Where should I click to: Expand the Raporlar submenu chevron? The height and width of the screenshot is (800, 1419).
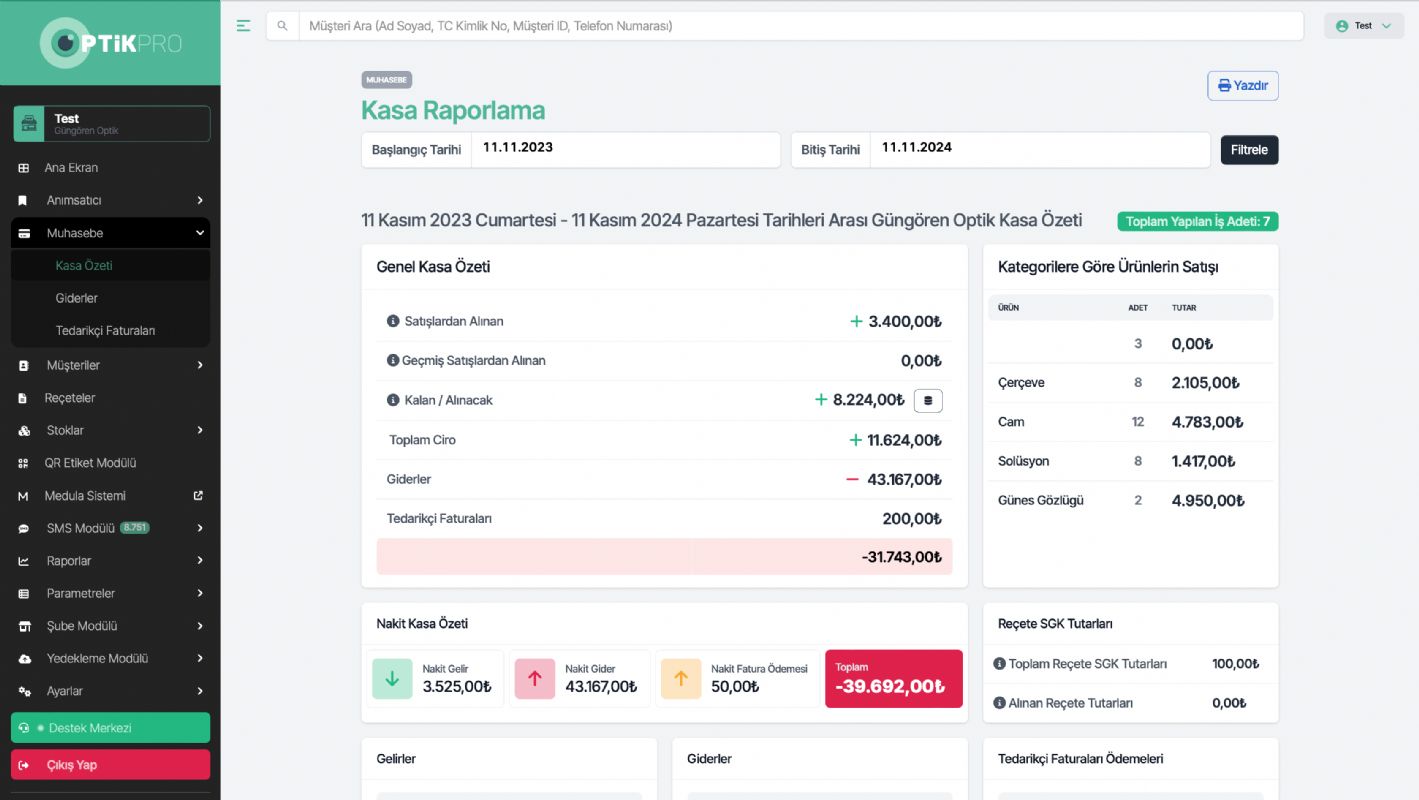(x=200, y=561)
